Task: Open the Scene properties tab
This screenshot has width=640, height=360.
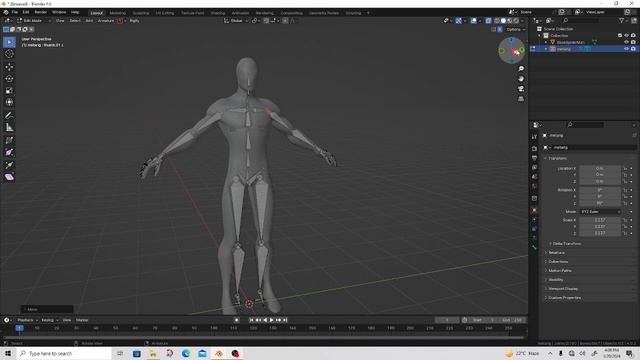Action: point(534,177)
